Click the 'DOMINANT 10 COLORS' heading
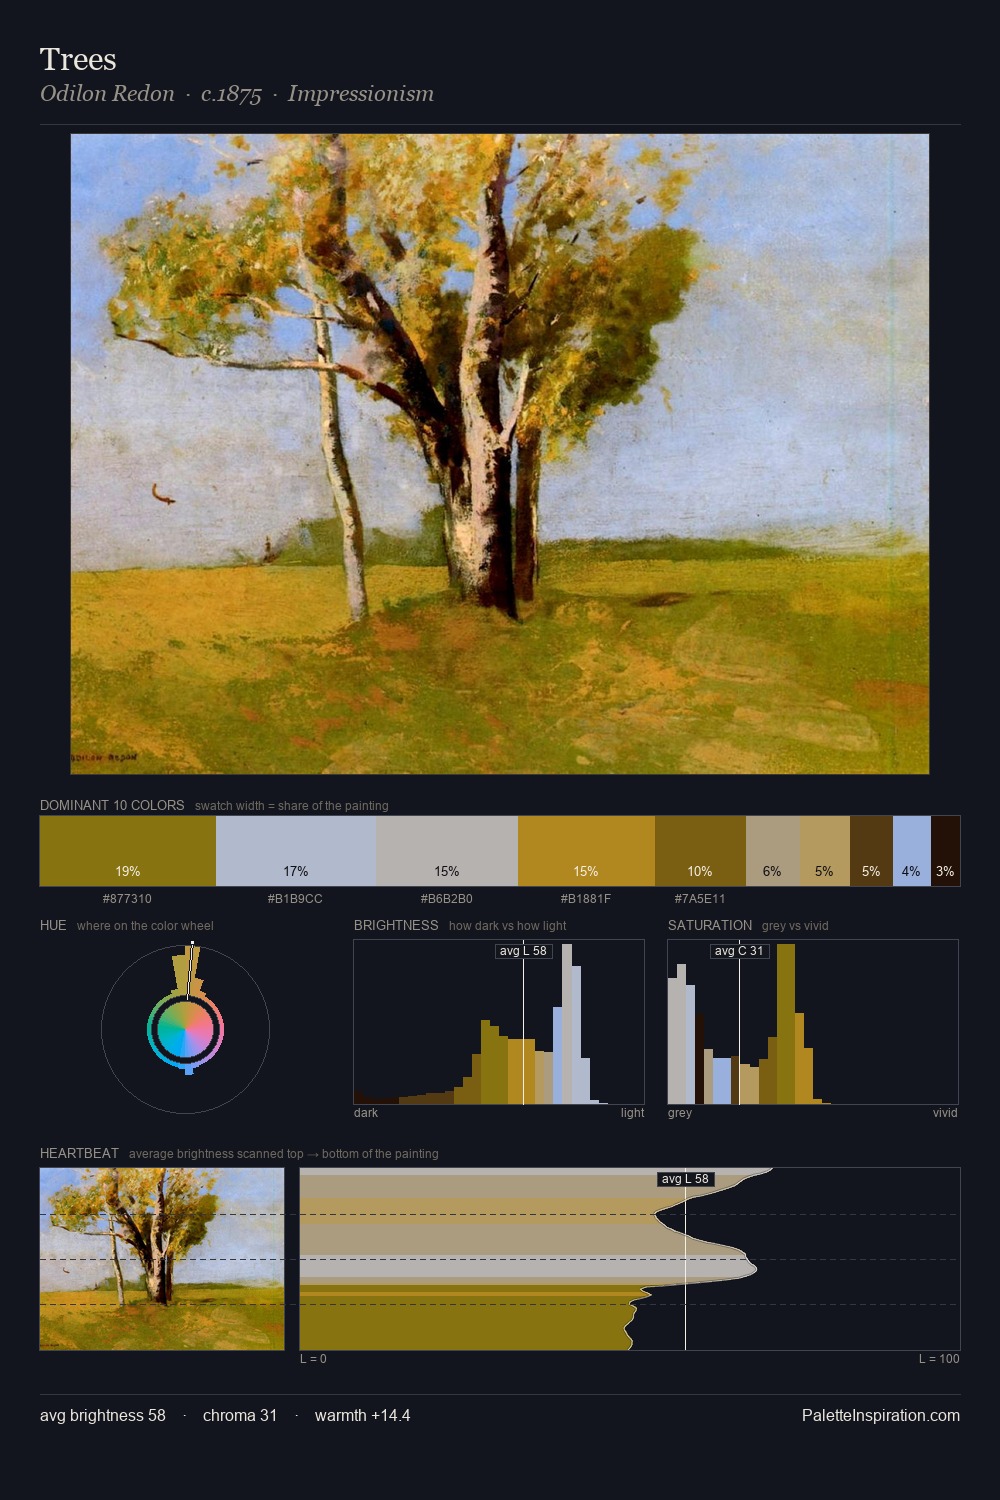The image size is (1000, 1500). point(112,805)
